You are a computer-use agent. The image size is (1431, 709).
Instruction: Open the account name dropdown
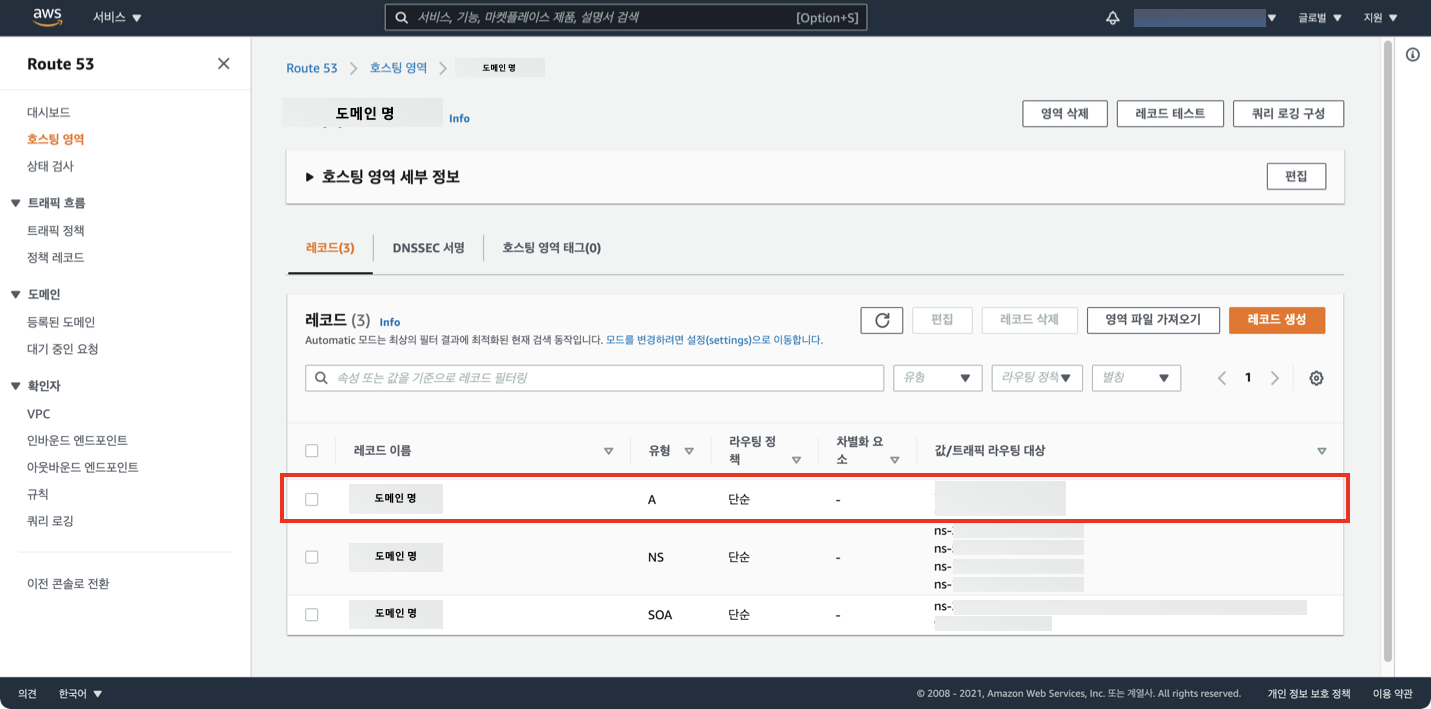[1205, 18]
